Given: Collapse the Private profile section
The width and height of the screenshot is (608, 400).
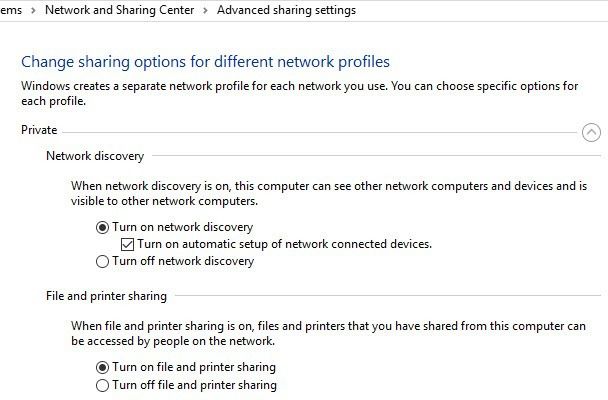Looking at the screenshot, I should [x=590, y=131].
